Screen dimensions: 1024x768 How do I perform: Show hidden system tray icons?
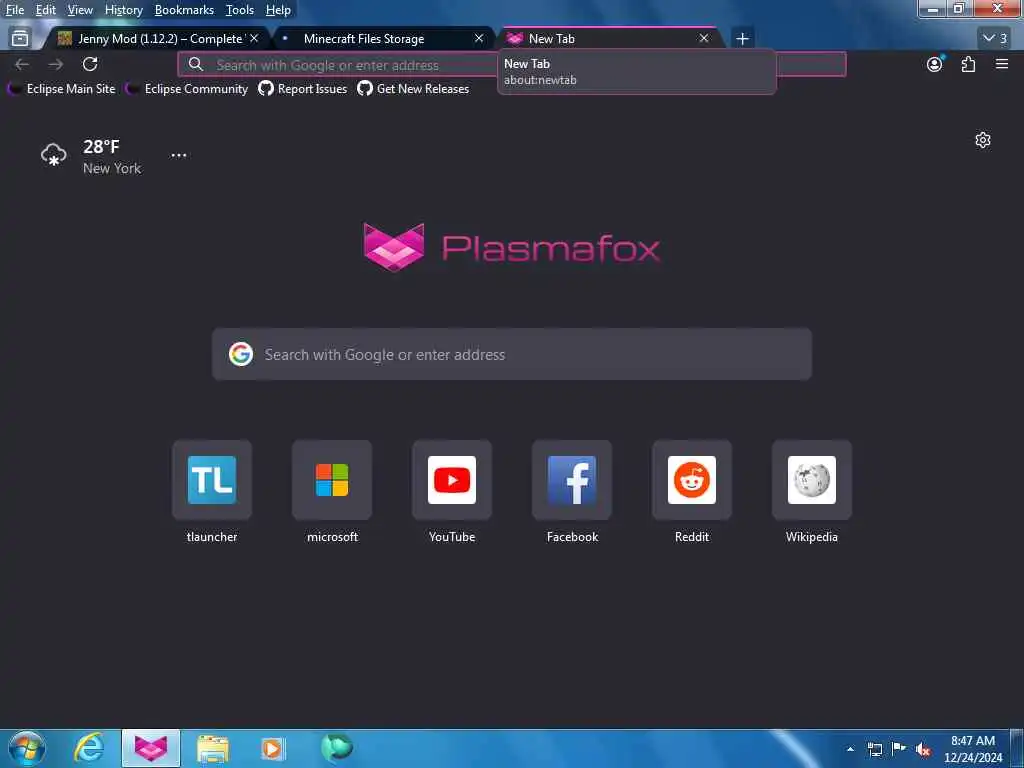coord(850,749)
